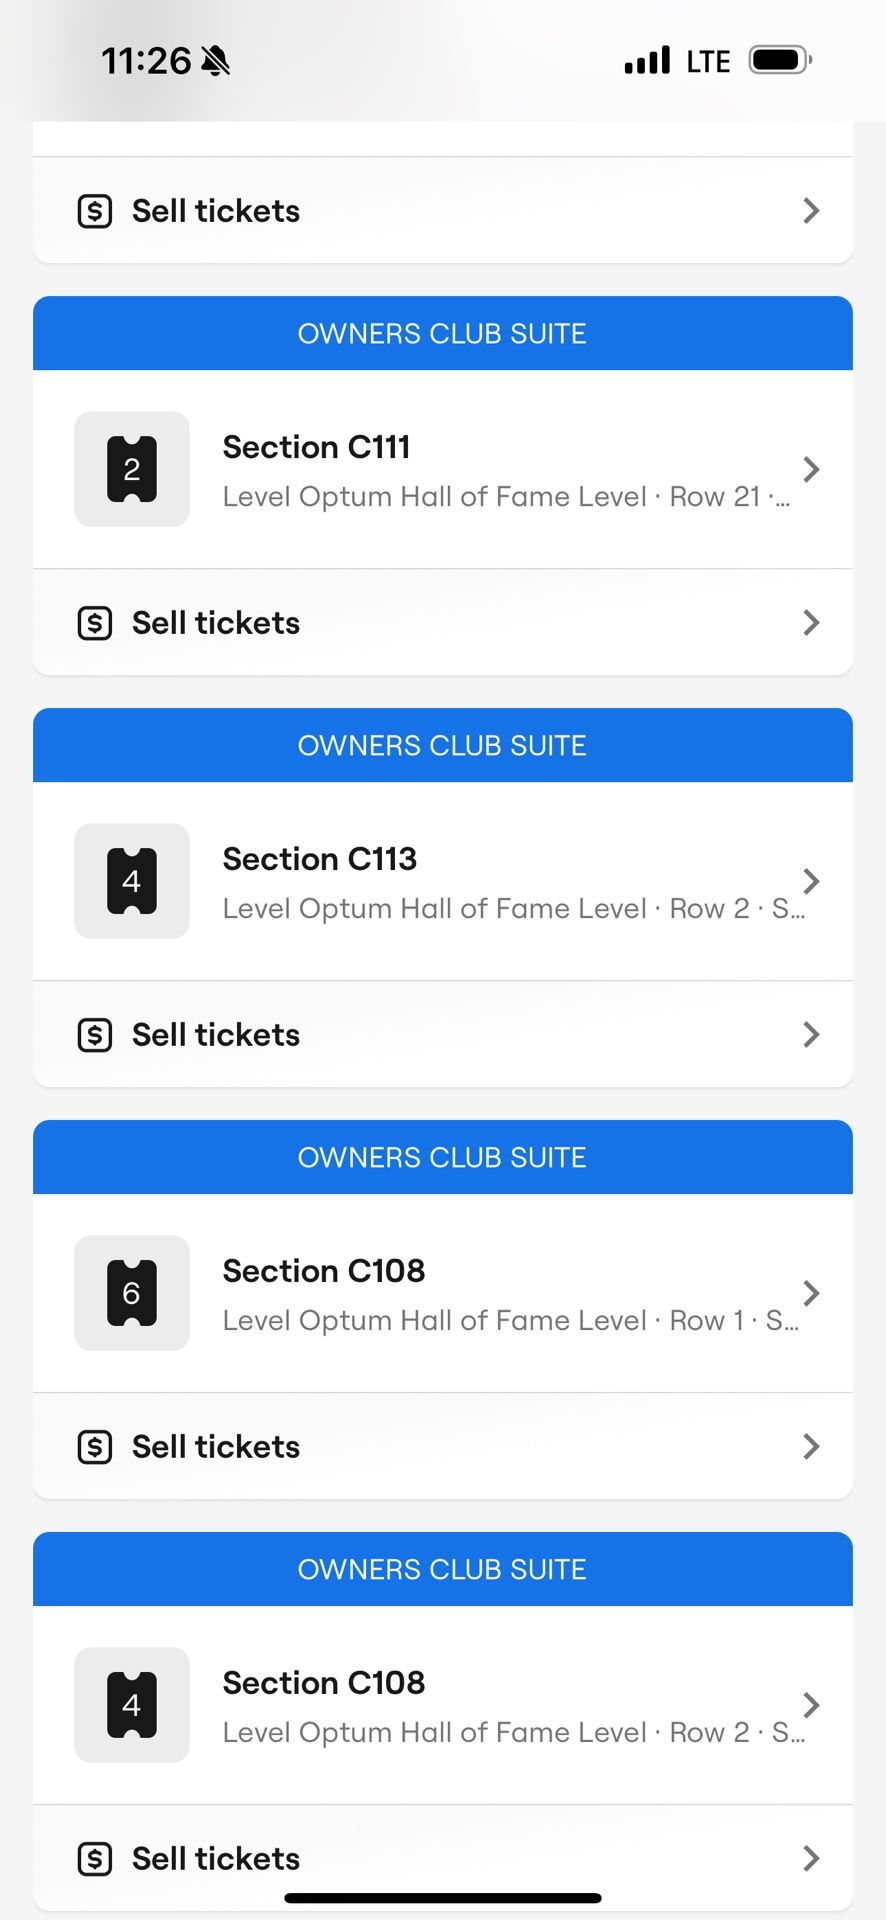Image resolution: width=886 pixels, height=1920 pixels.
Task: Select the Section C108 Row 1 title text
Action: pyautogui.click(x=324, y=1271)
